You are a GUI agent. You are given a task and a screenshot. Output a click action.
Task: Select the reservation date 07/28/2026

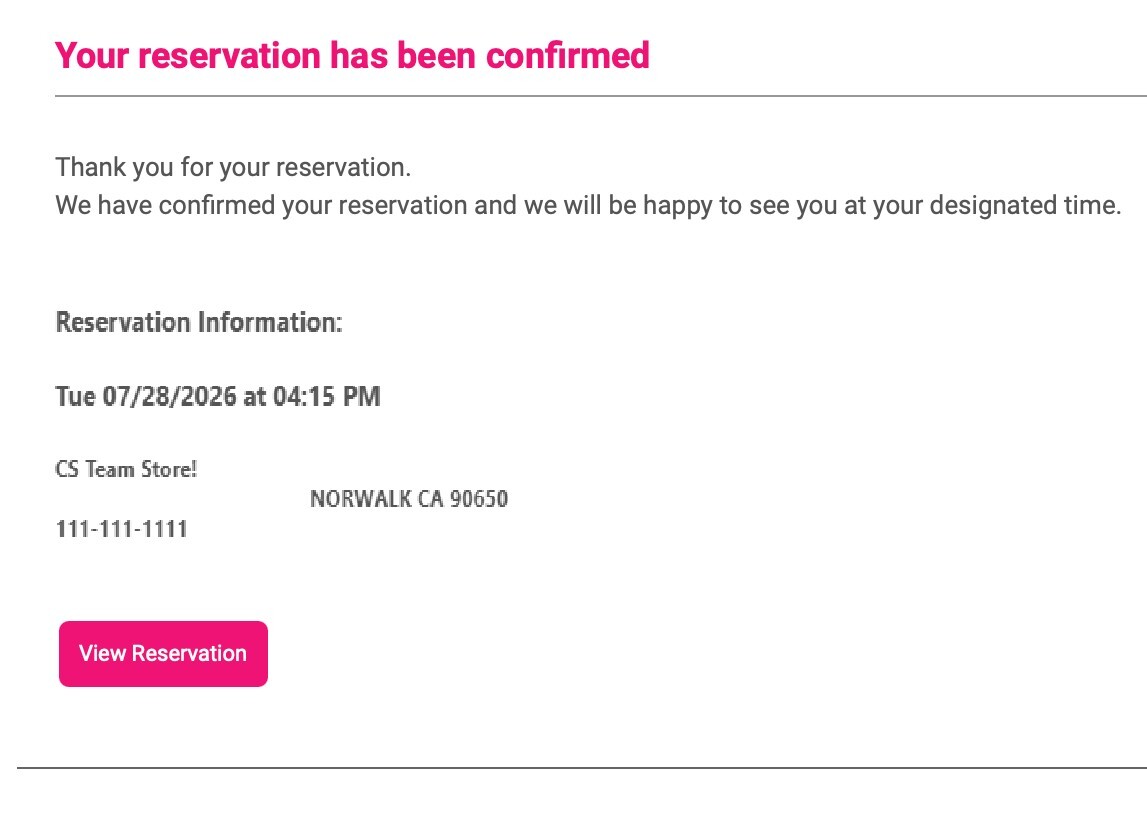coord(169,396)
